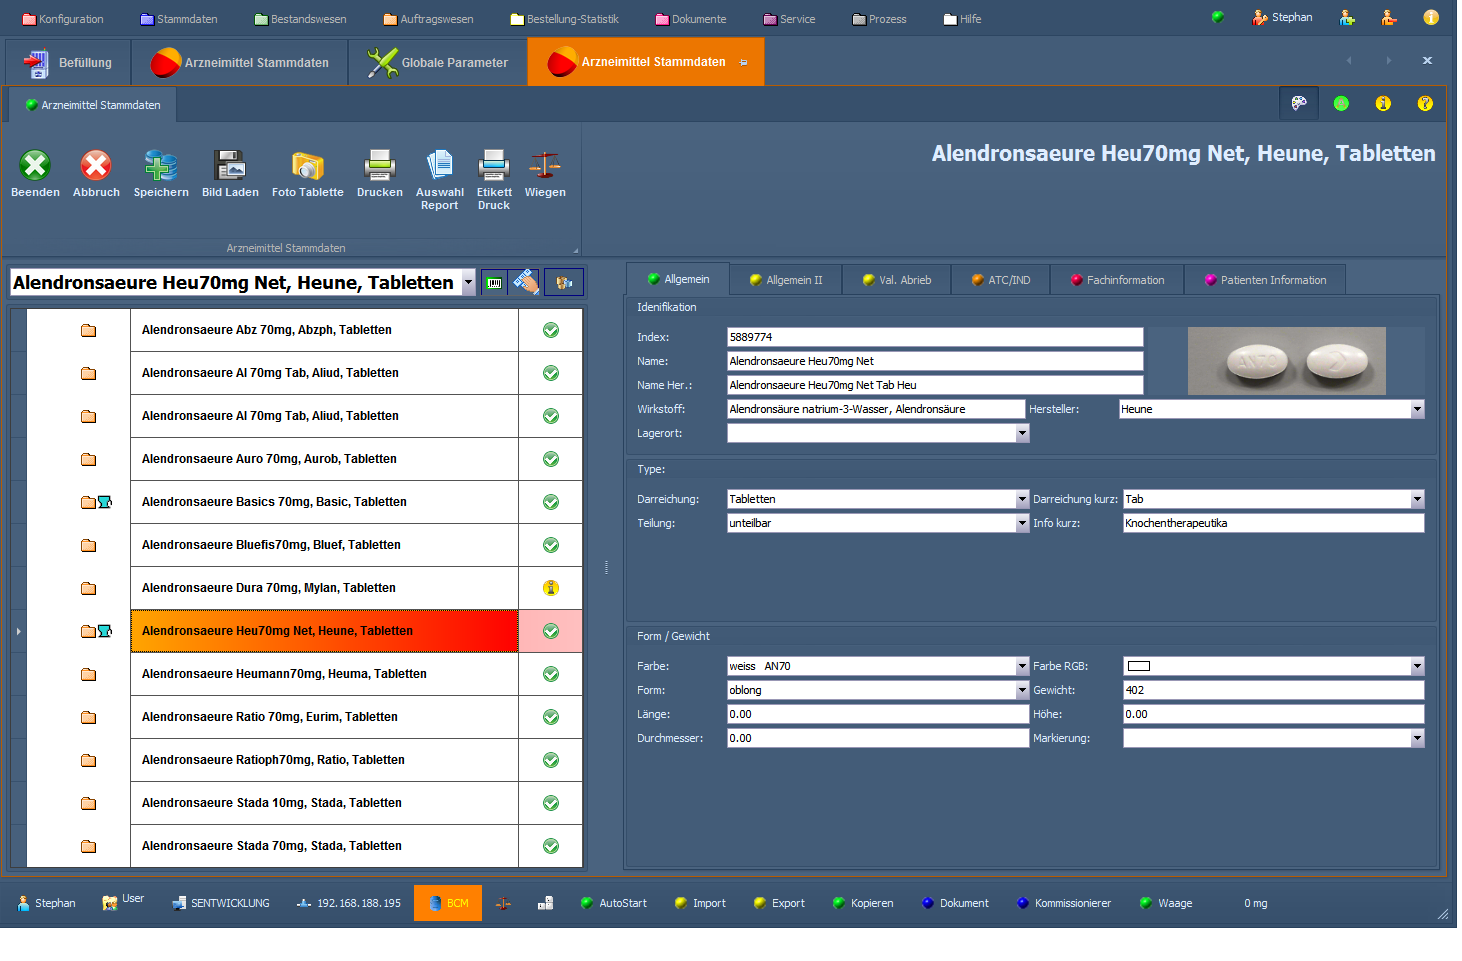Open Bild Laden image loader
The width and height of the screenshot is (1462, 961).
pos(230,166)
